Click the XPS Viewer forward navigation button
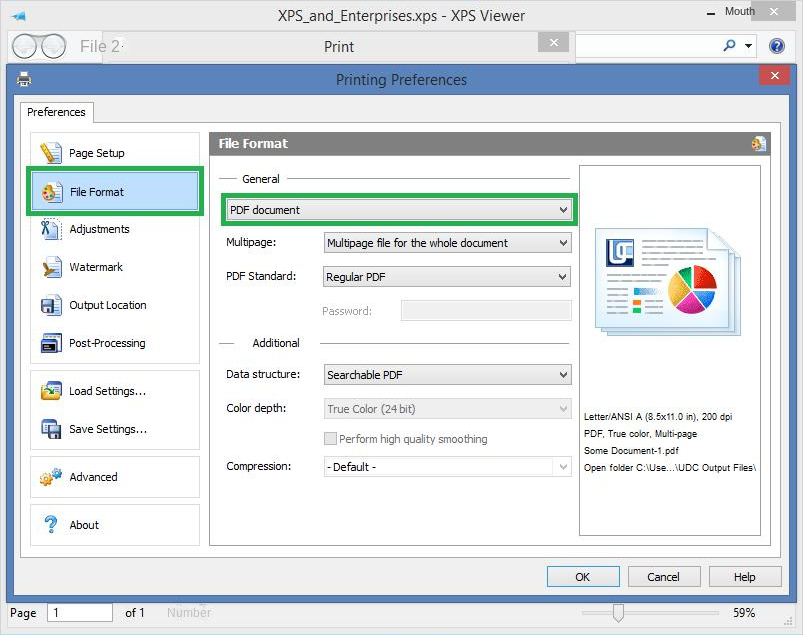The height and width of the screenshot is (635, 803). 53,46
